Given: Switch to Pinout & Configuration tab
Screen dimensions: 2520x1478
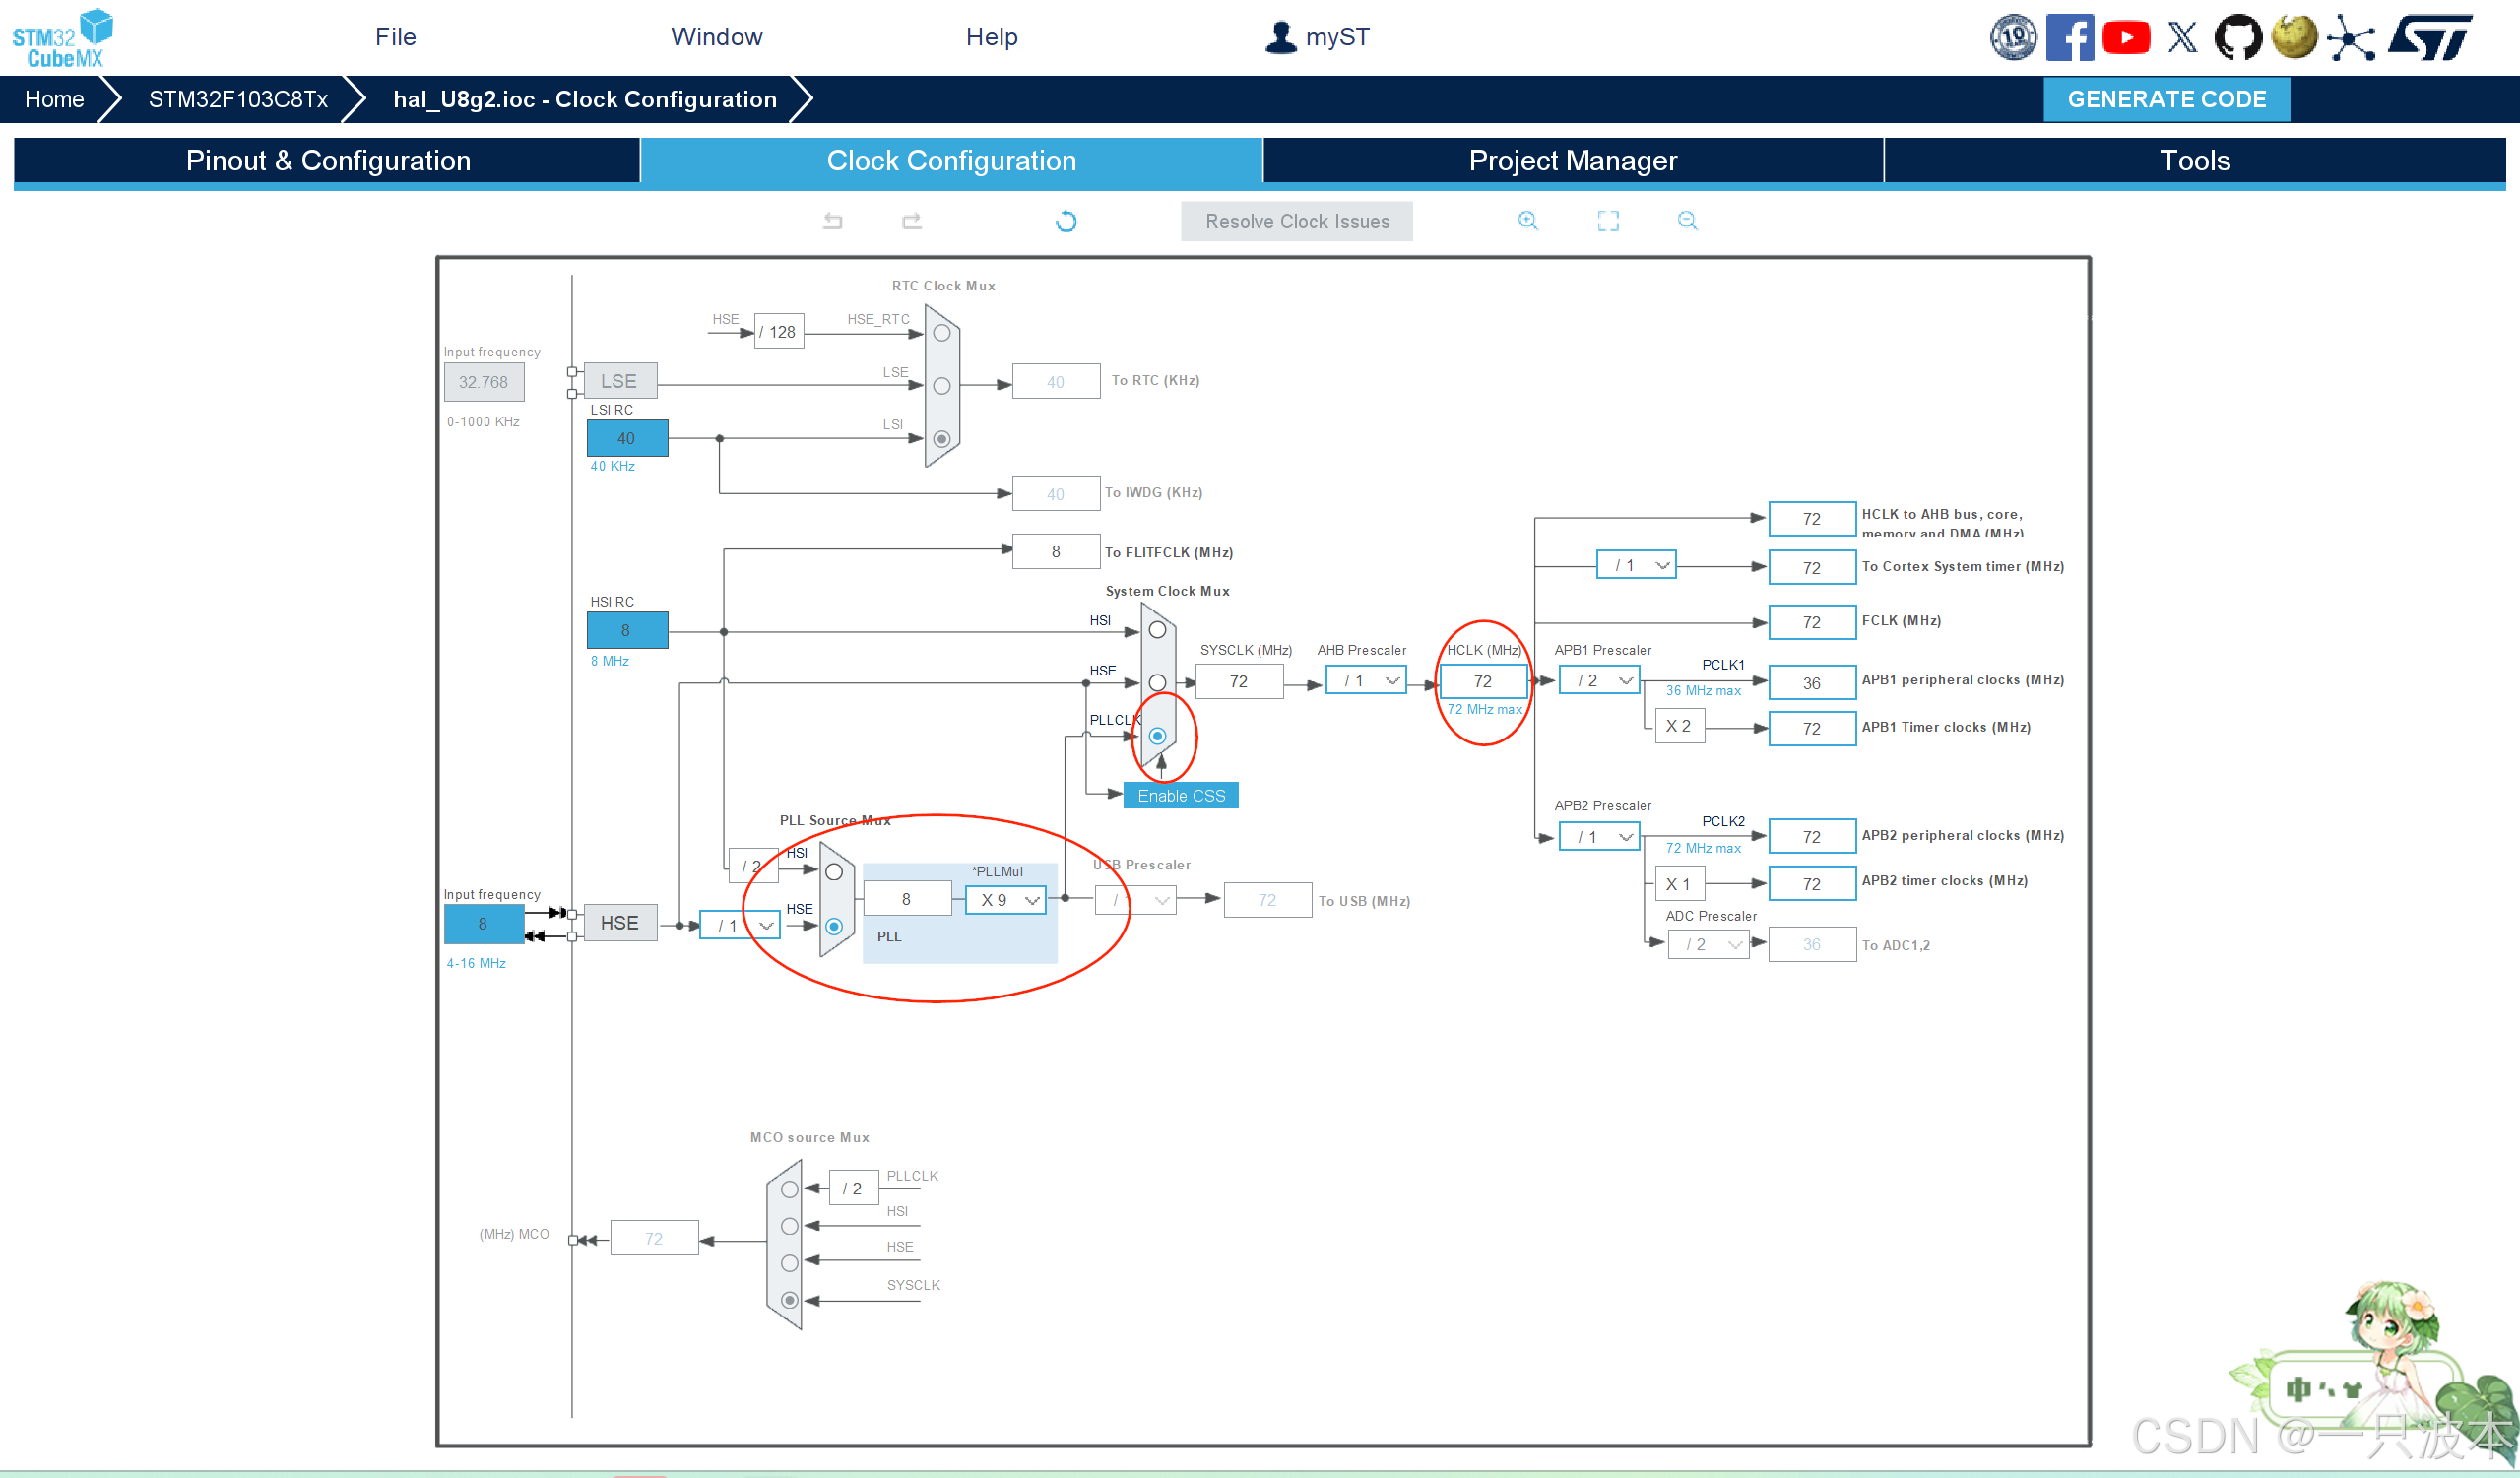Looking at the screenshot, I should click(327, 161).
